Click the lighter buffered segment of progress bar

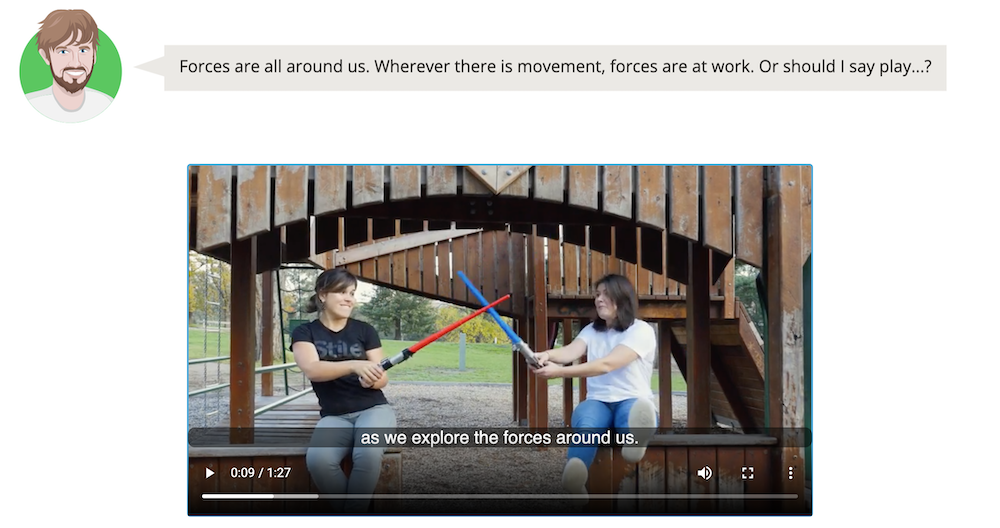pyautogui.click(x=296, y=495)
